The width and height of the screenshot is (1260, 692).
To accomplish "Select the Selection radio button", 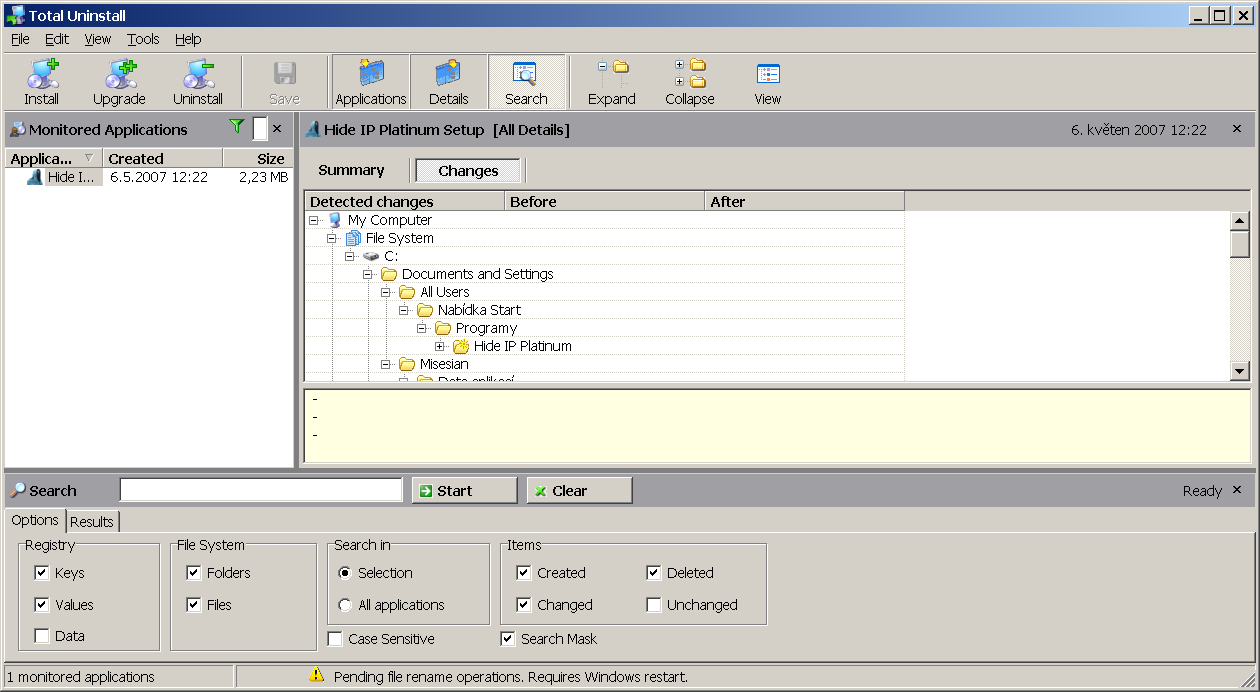I will (345, 573).
